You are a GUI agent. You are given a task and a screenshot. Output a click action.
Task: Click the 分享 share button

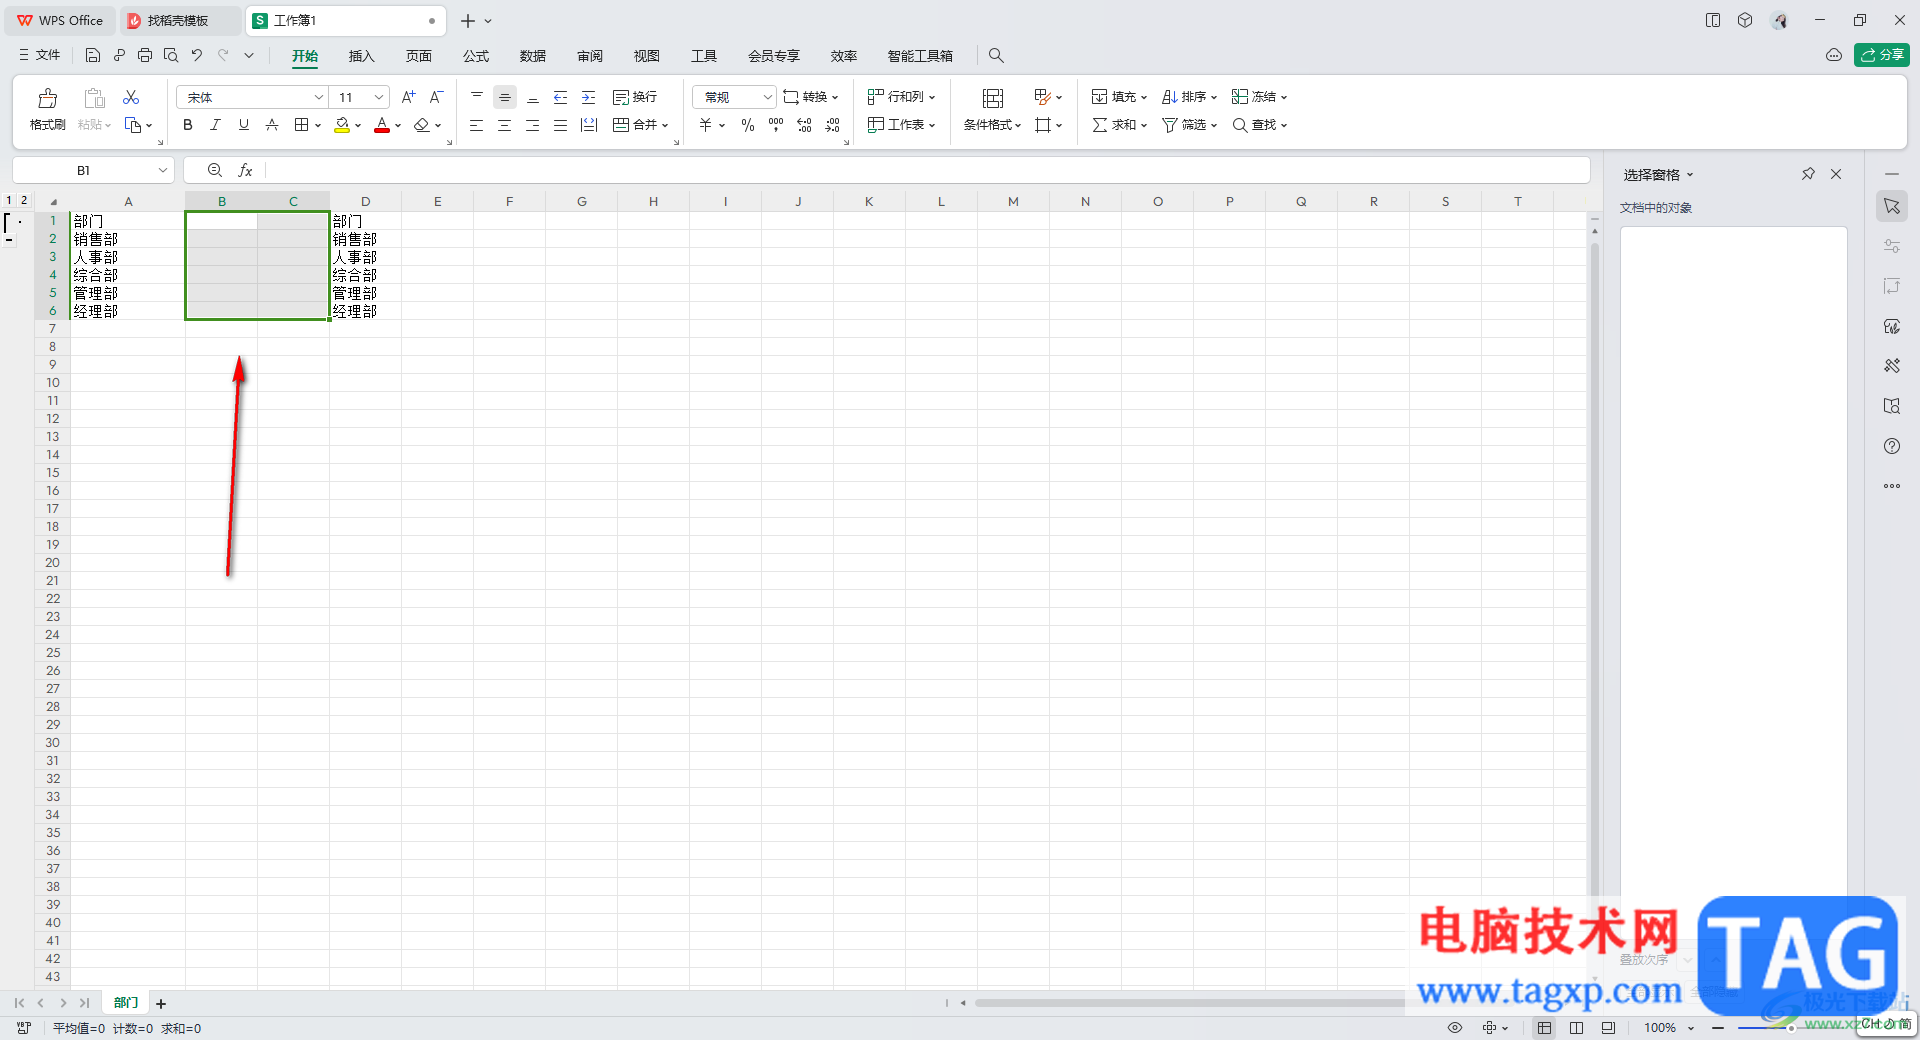click(1882, 55)
